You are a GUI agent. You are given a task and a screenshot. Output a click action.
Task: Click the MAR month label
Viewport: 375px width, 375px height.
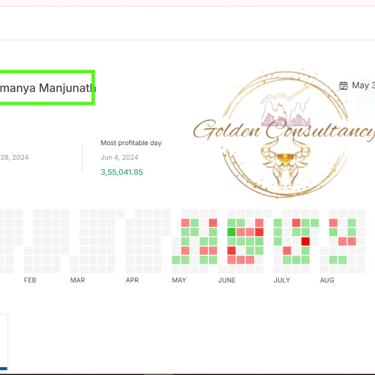tap(77, 280)
